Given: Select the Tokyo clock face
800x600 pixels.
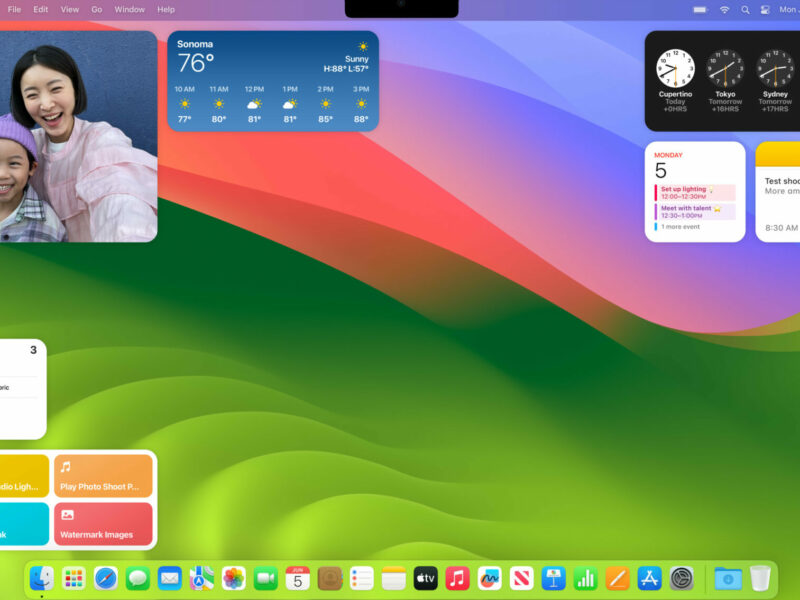Looking at the screenshot, I should [x=725, y=68].
